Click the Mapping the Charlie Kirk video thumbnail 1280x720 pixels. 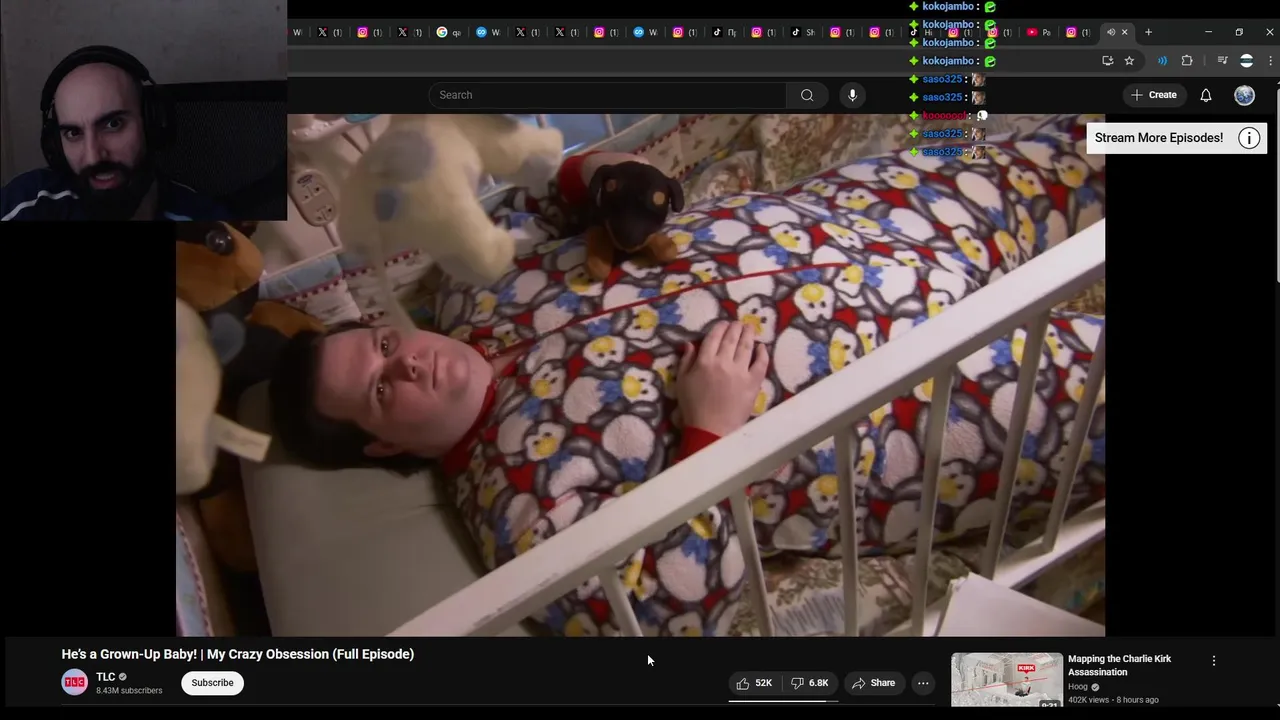click(1007, 680)
